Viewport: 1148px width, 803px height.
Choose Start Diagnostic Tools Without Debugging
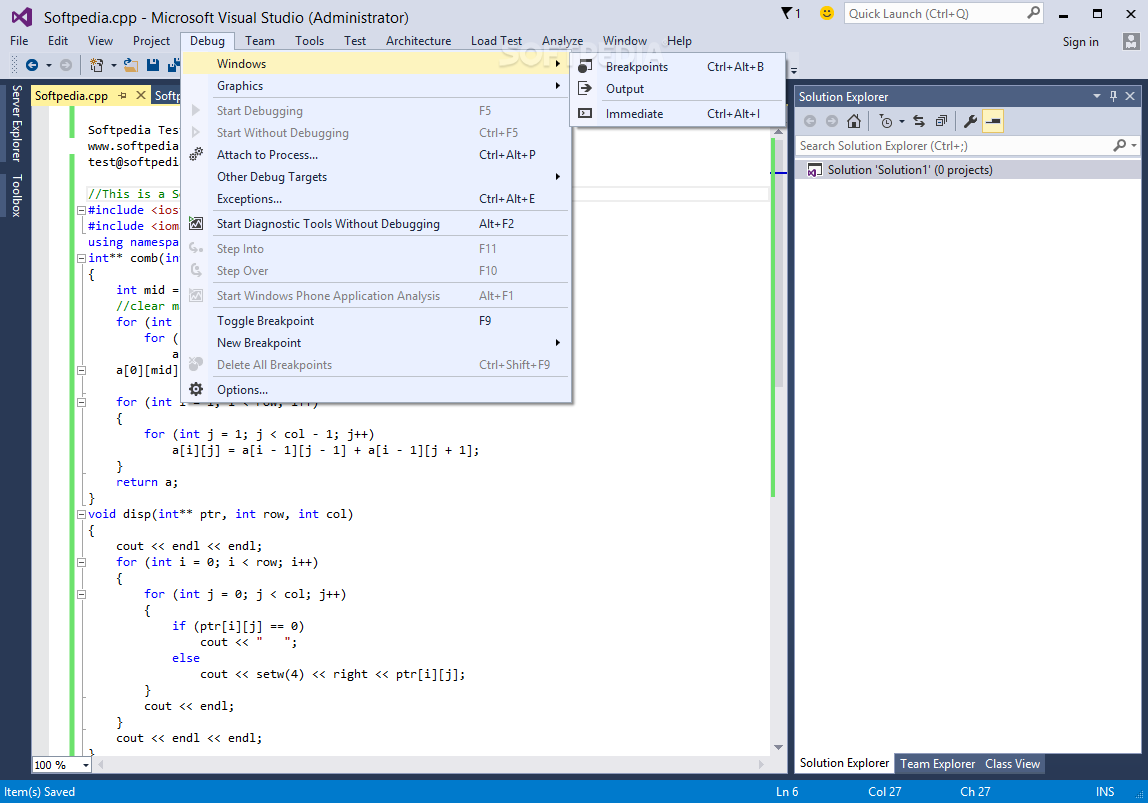coord(376,223)
